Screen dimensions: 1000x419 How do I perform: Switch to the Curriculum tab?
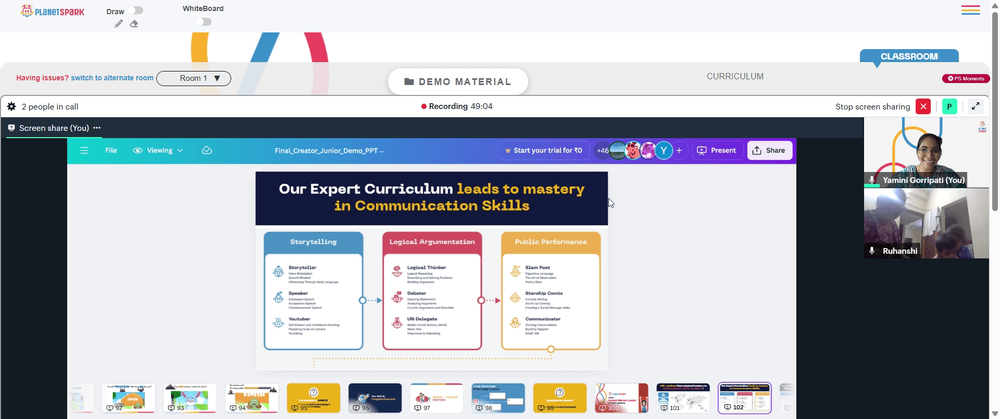pos(735,77)
